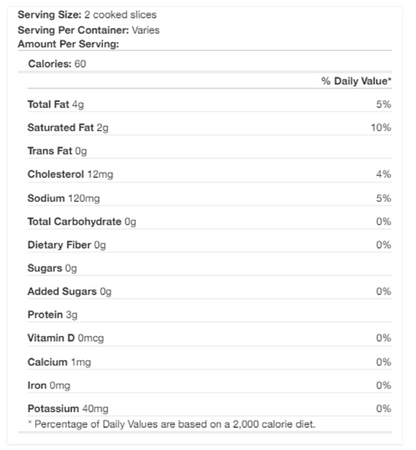Select the Calories: 60 row
The width and height of the screenshot is (416, 450).
pos(205,62)
